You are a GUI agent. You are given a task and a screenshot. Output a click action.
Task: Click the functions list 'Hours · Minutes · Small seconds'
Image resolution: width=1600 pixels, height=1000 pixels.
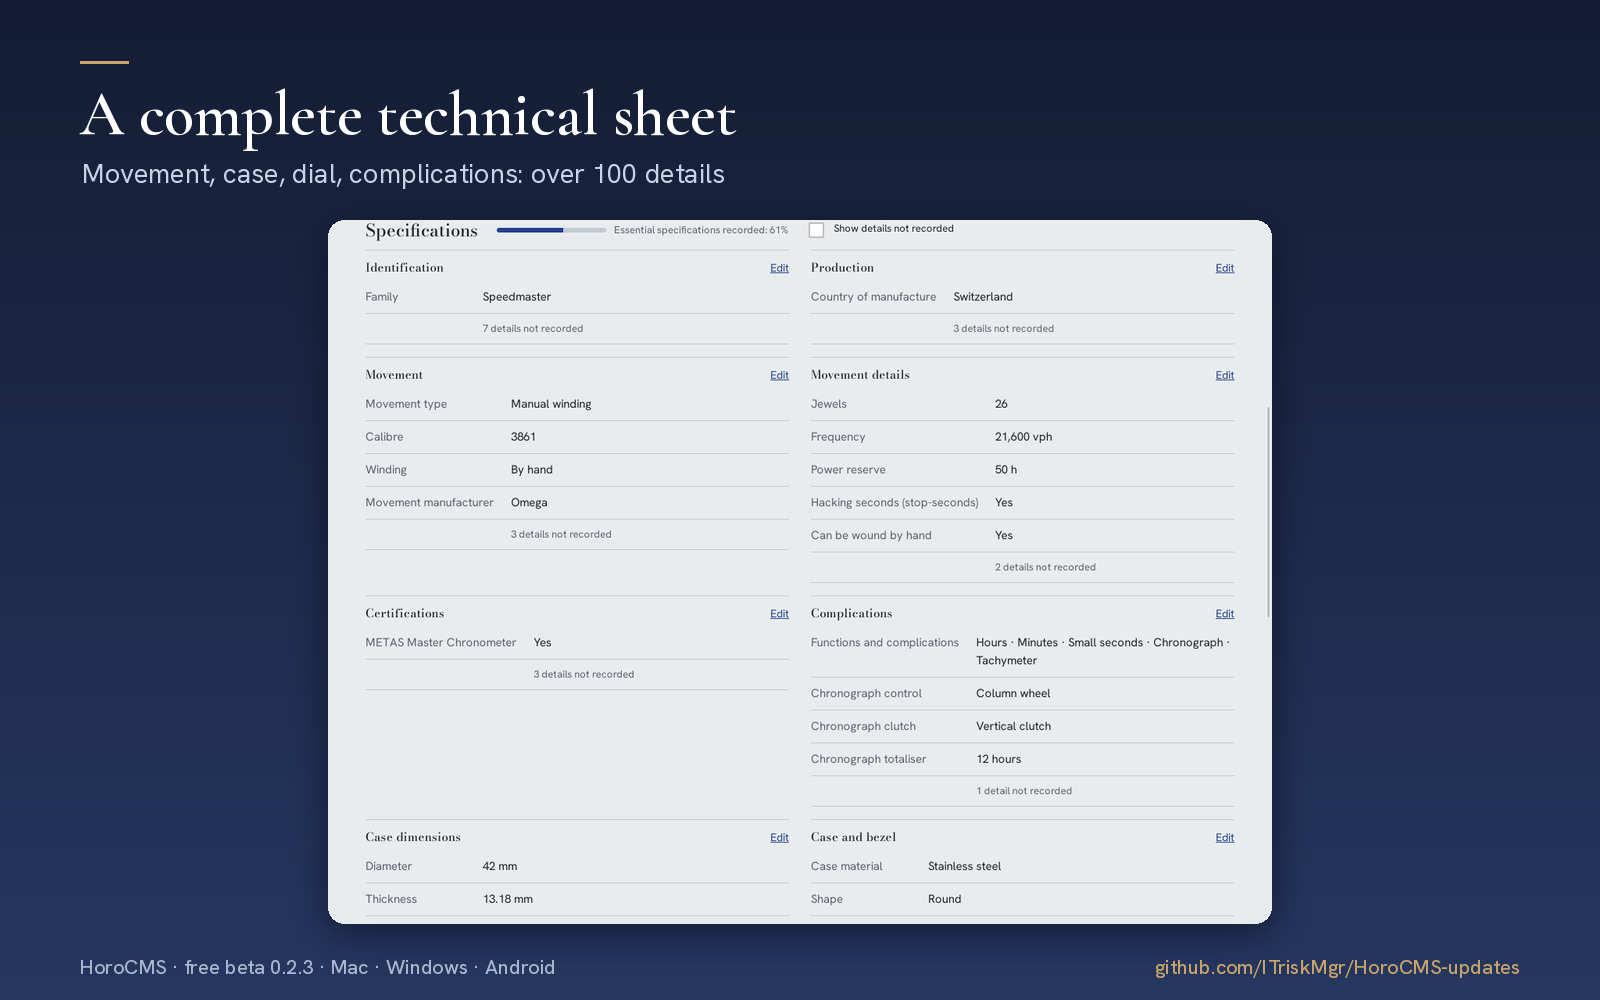click(1059, 643)
